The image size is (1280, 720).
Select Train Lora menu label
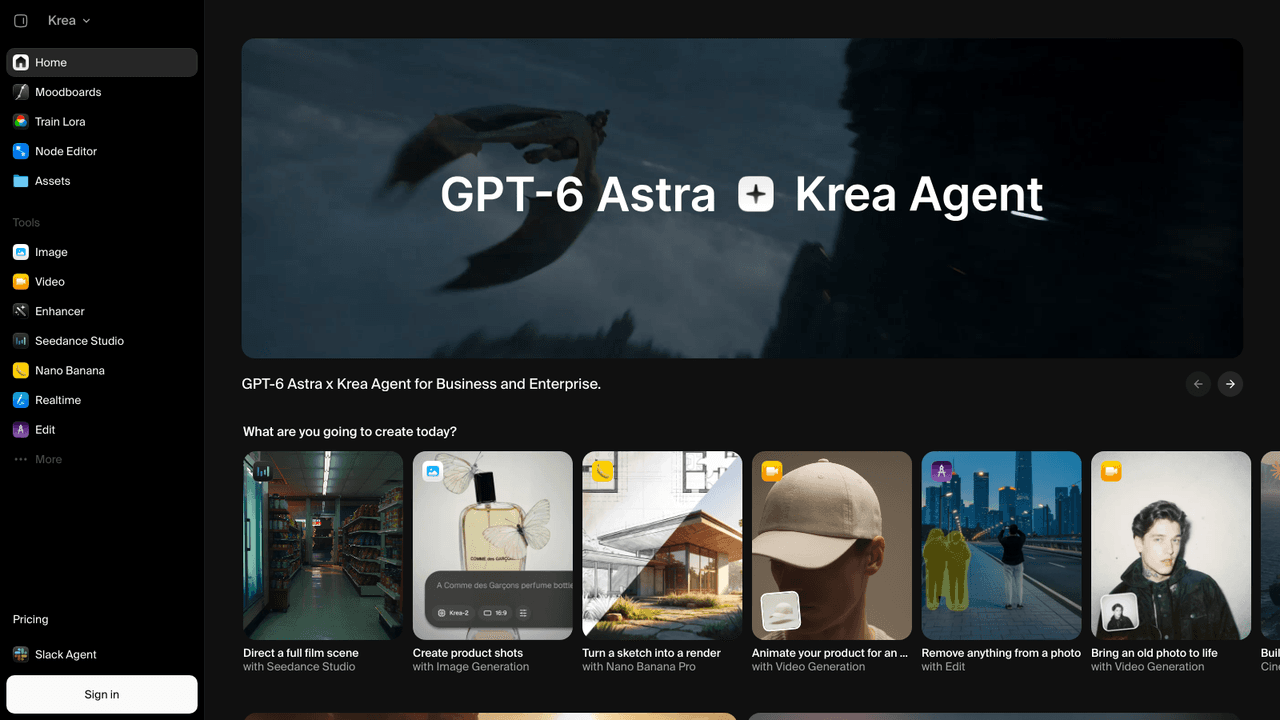[x=60, y=122]
